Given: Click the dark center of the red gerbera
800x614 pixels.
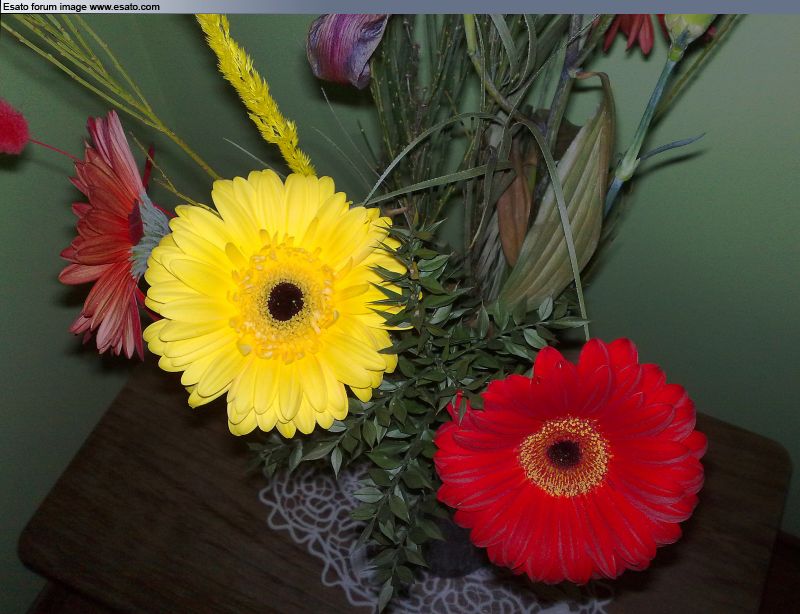Looking at the screenshot, I should tap(564, 454).
